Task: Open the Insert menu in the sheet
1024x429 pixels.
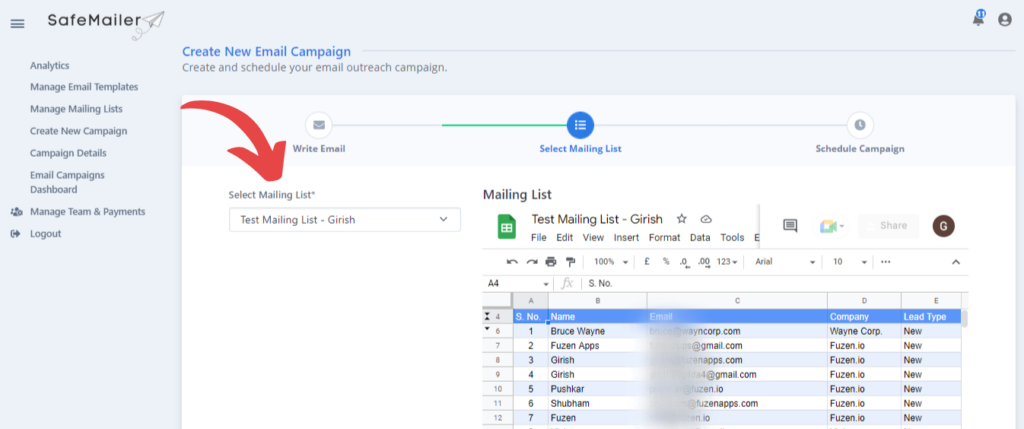Action: pos(626,238)
